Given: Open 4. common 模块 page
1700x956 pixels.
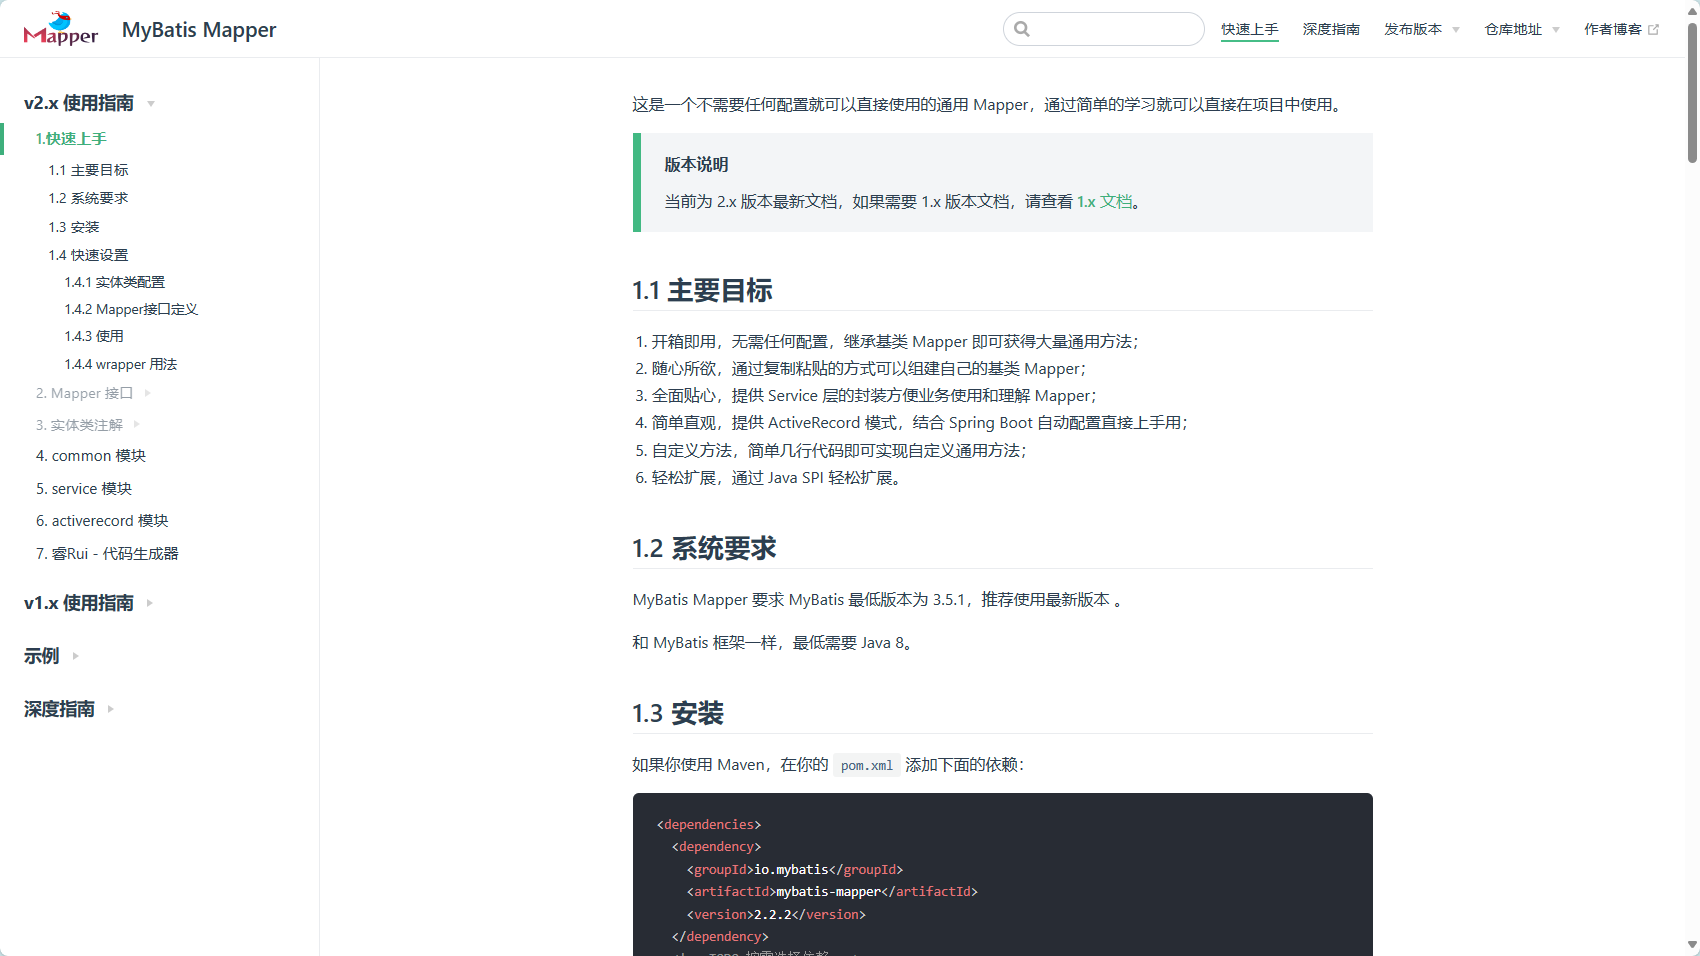Looking at the screenshot, I should pos(91,456).
